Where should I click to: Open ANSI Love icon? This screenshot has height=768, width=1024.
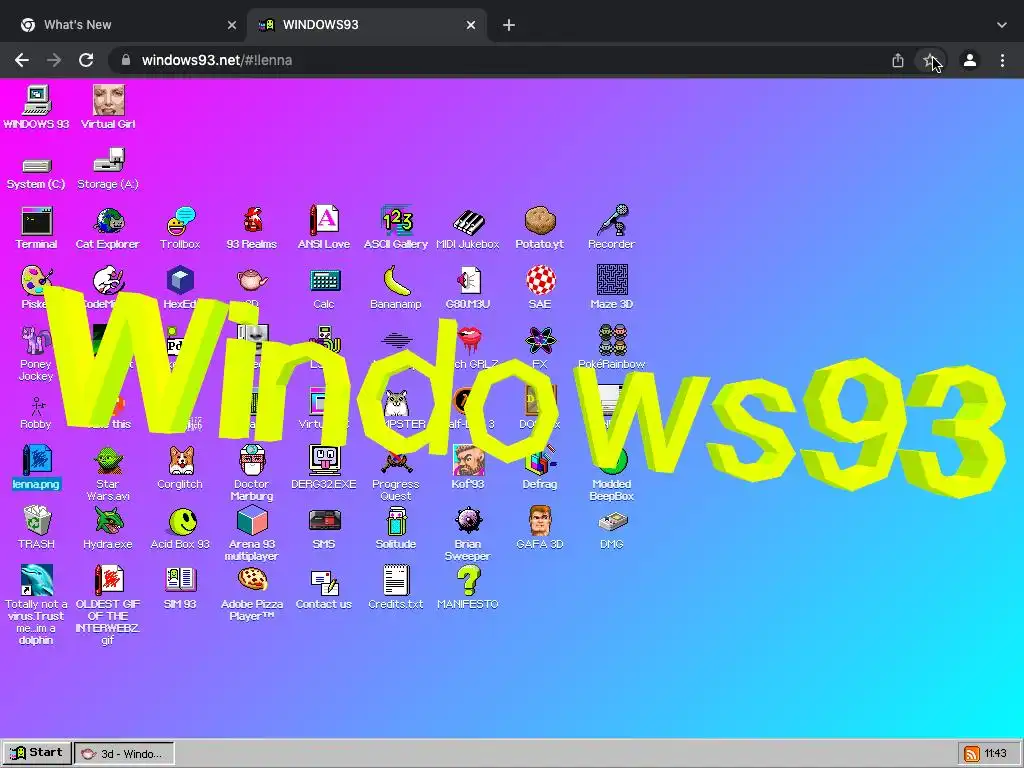click(x=324, y=229)
